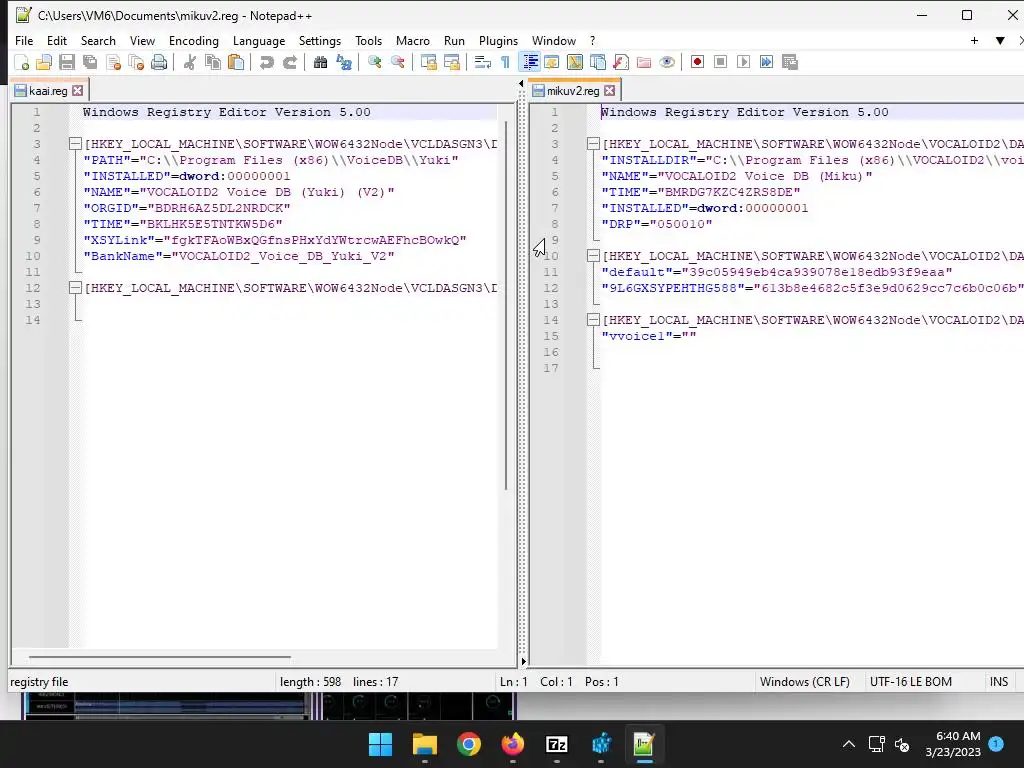Viewport: 1024px width, 768px height.
Task: Open the document list dropdown triangle at top right
Action: [x=1000, y=40]
